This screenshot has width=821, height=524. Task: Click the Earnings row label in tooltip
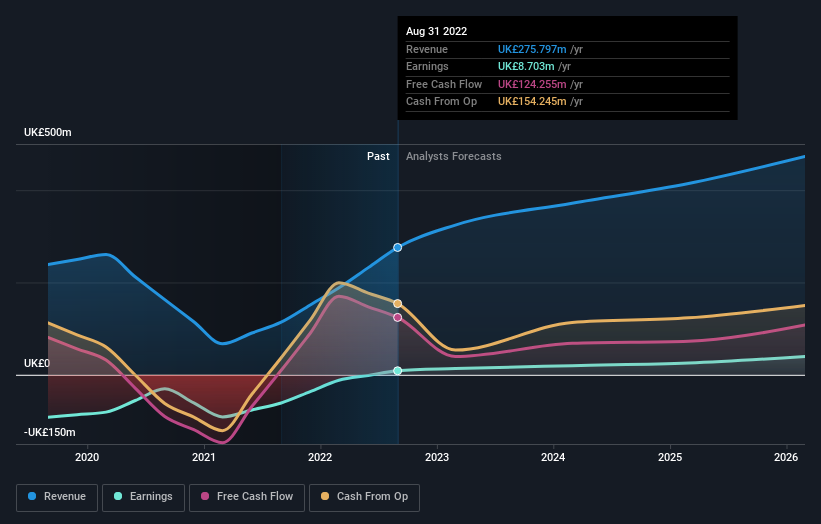pyautogui.click(x=427, y=66)
